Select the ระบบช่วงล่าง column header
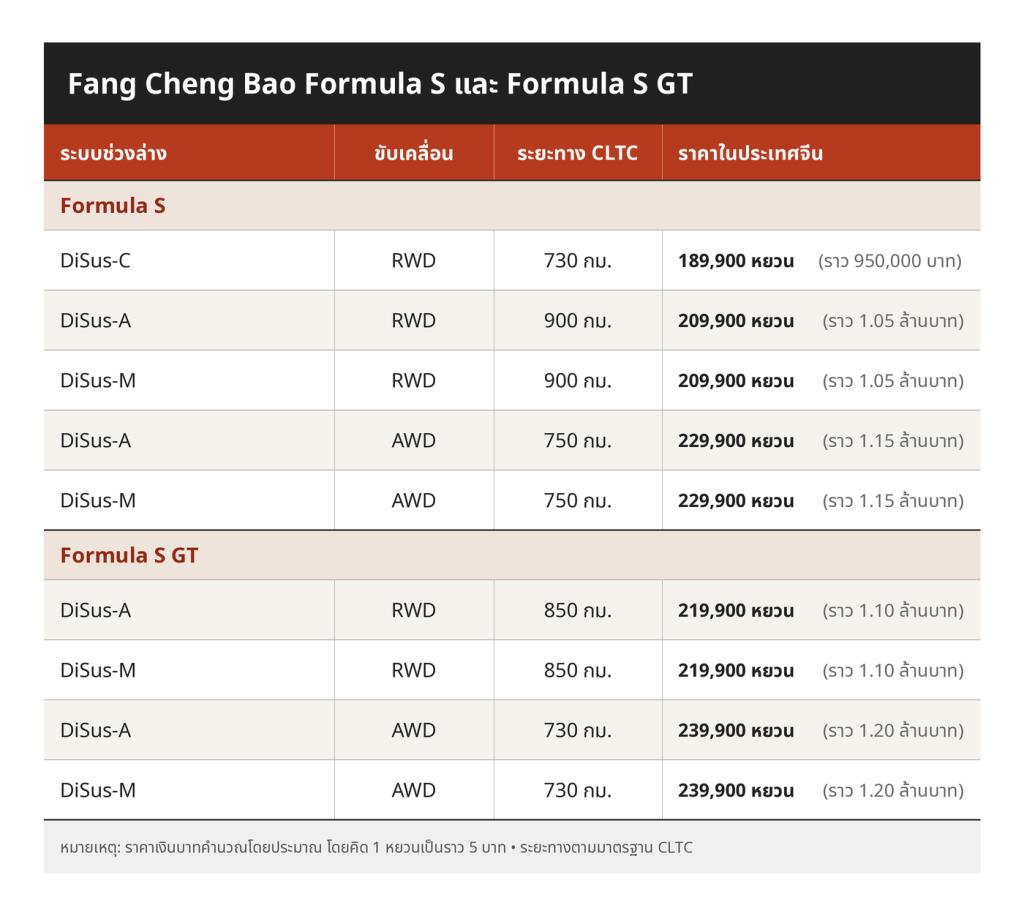The image size is (1024, 916). pos(113,153)
